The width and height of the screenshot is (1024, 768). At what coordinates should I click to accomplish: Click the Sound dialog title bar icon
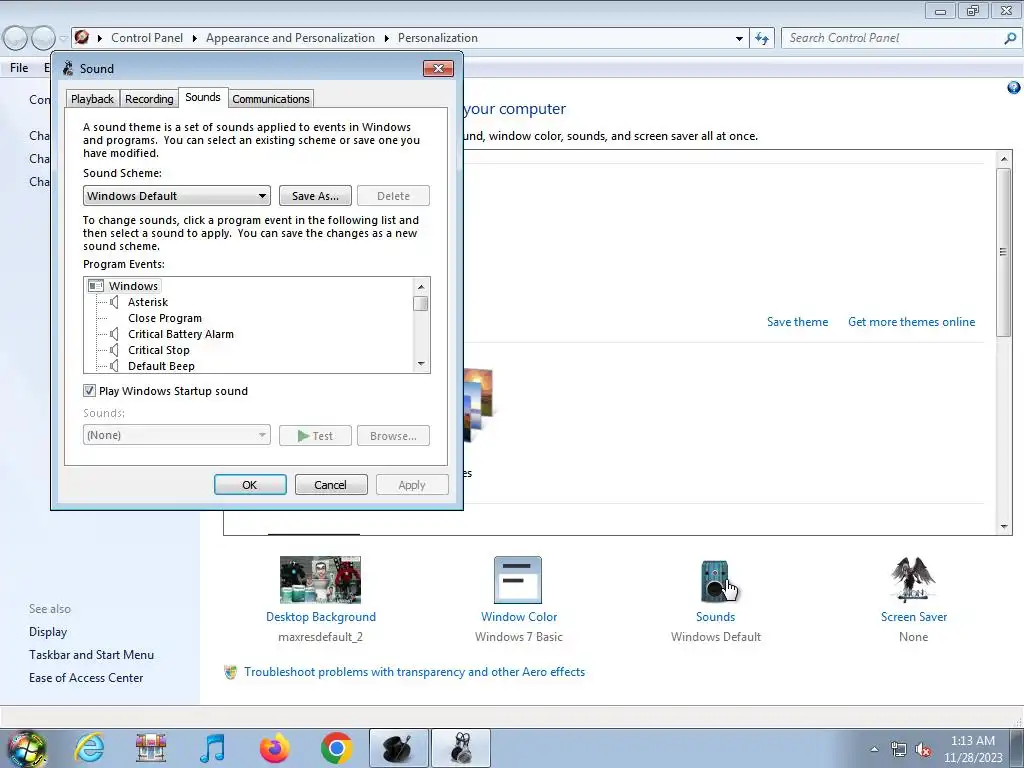tap(68, 68)
